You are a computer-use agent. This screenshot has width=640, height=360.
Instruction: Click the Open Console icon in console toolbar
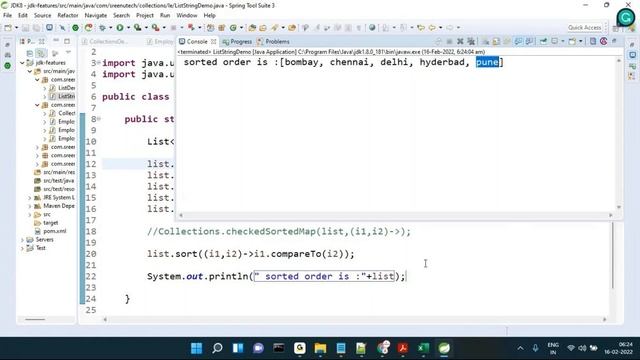click(572, 41)
